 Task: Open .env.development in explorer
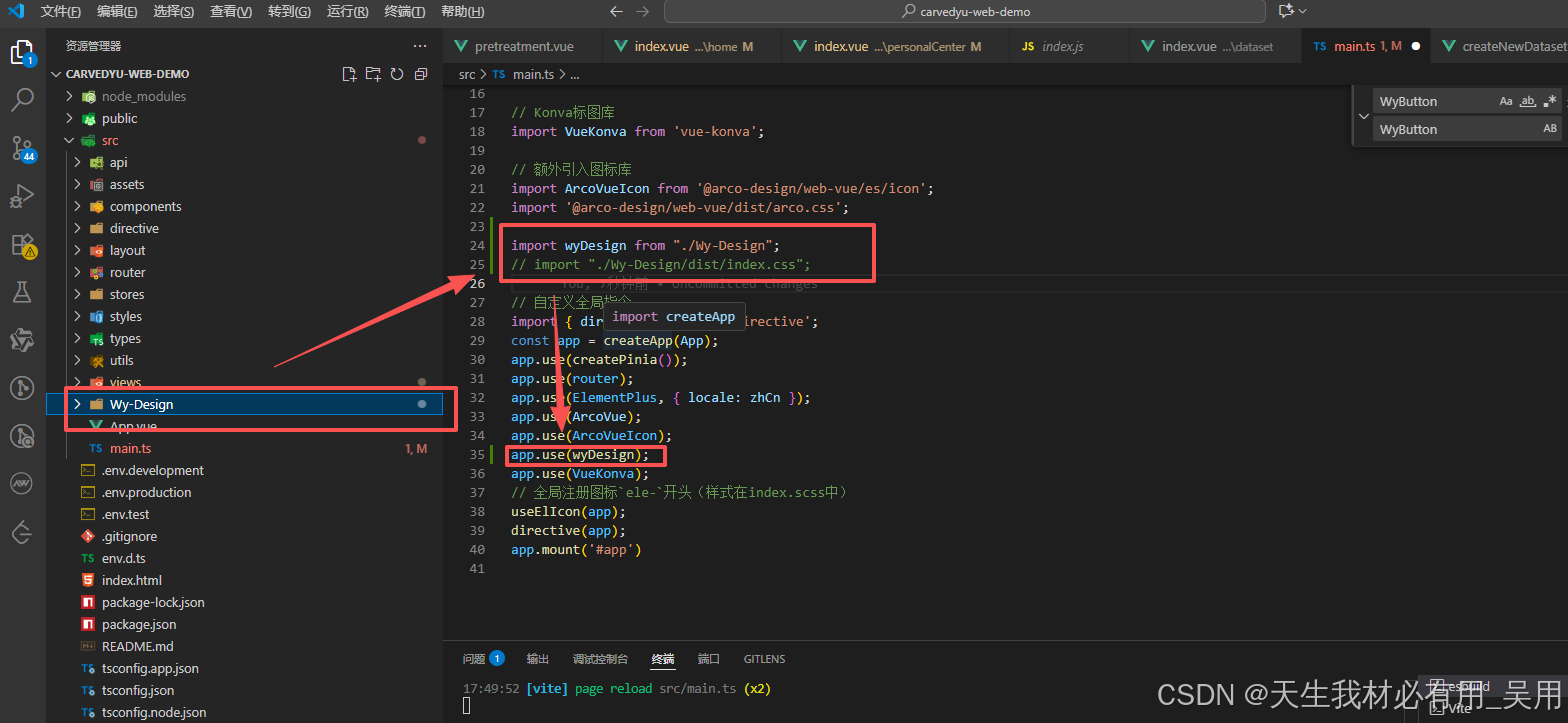tap(152, 470)
